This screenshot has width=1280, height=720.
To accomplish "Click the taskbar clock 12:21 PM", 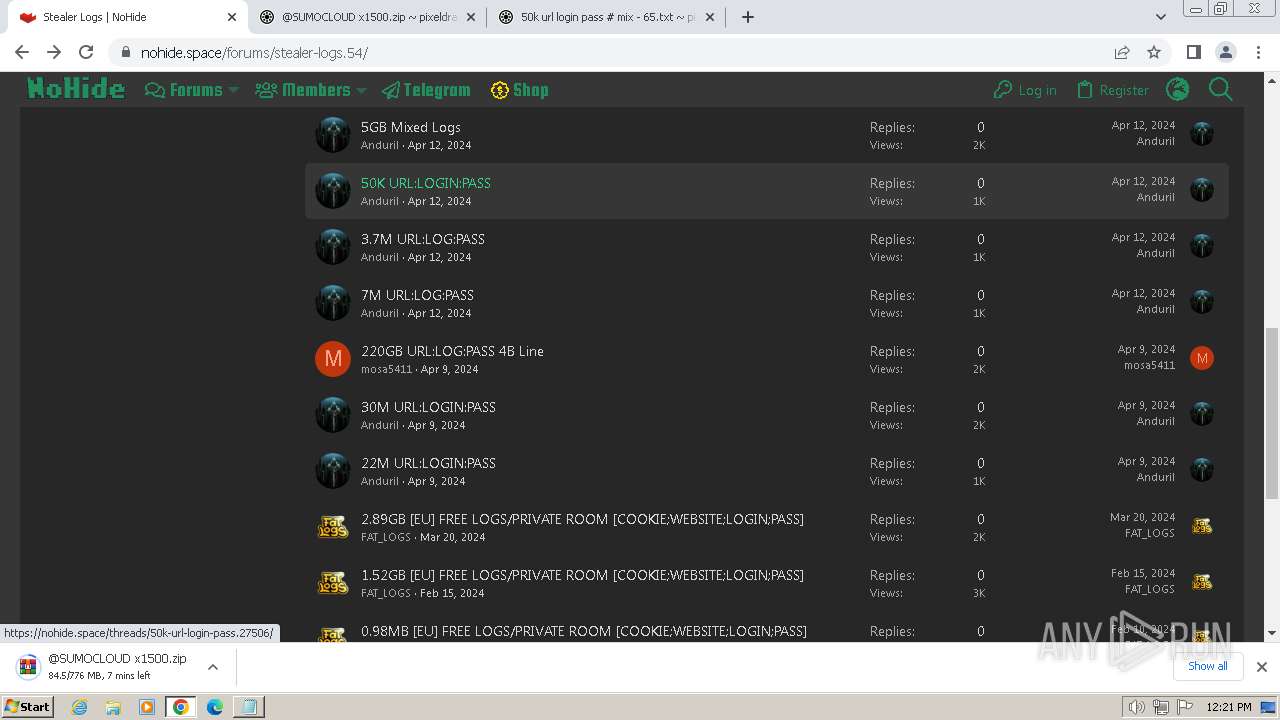I will pos(1229,707).
